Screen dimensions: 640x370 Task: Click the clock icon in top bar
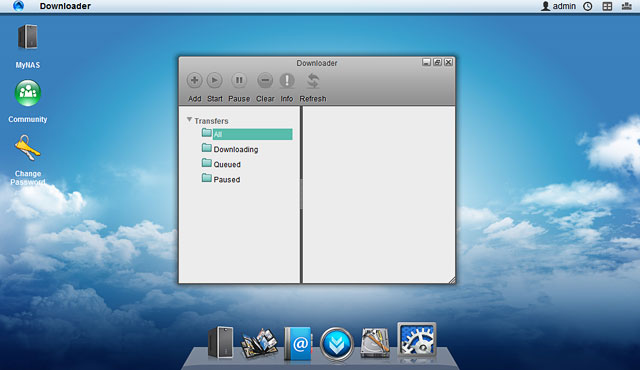click(x=588, y=6)
